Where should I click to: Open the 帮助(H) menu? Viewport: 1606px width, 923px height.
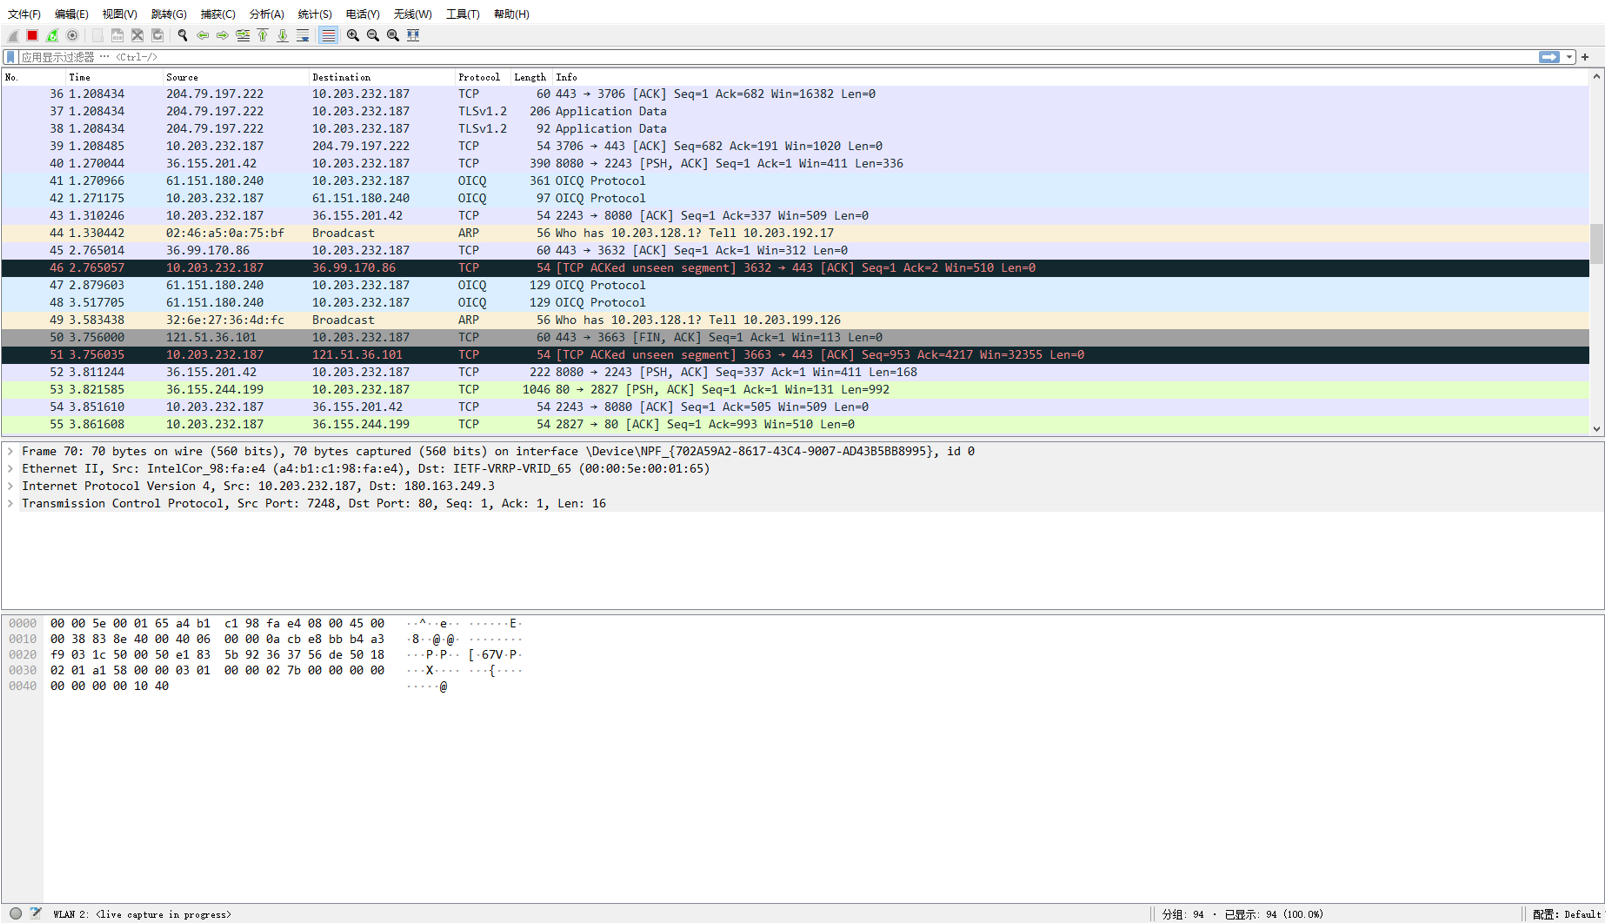coord(511,14)
